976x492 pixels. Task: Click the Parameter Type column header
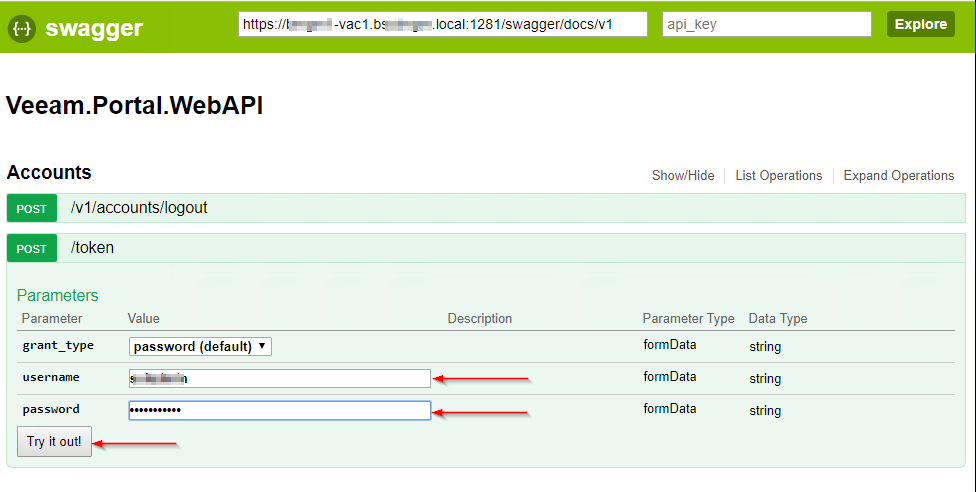point(688,318)
